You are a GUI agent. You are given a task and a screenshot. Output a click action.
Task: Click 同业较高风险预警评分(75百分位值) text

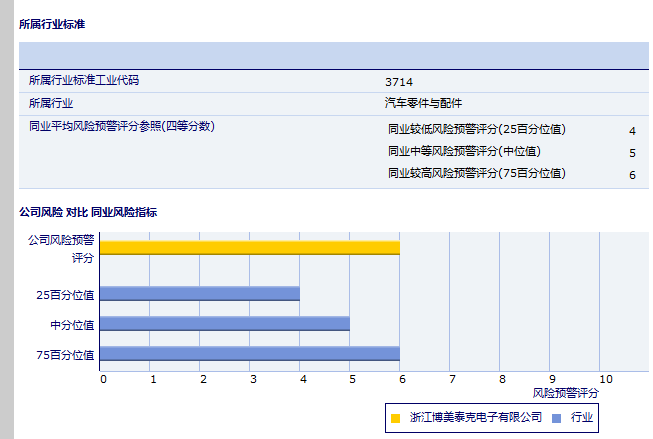pos(476,173)
